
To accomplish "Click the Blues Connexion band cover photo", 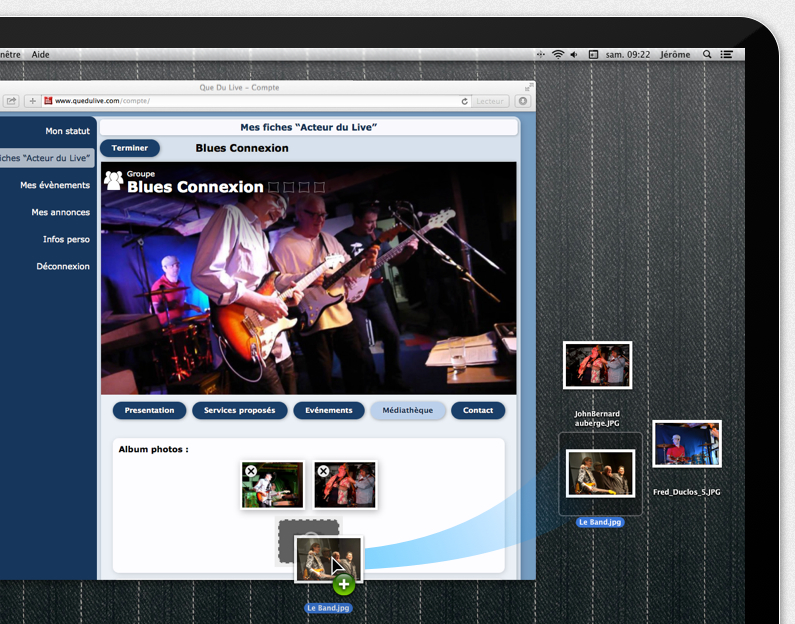I will 308,278.
